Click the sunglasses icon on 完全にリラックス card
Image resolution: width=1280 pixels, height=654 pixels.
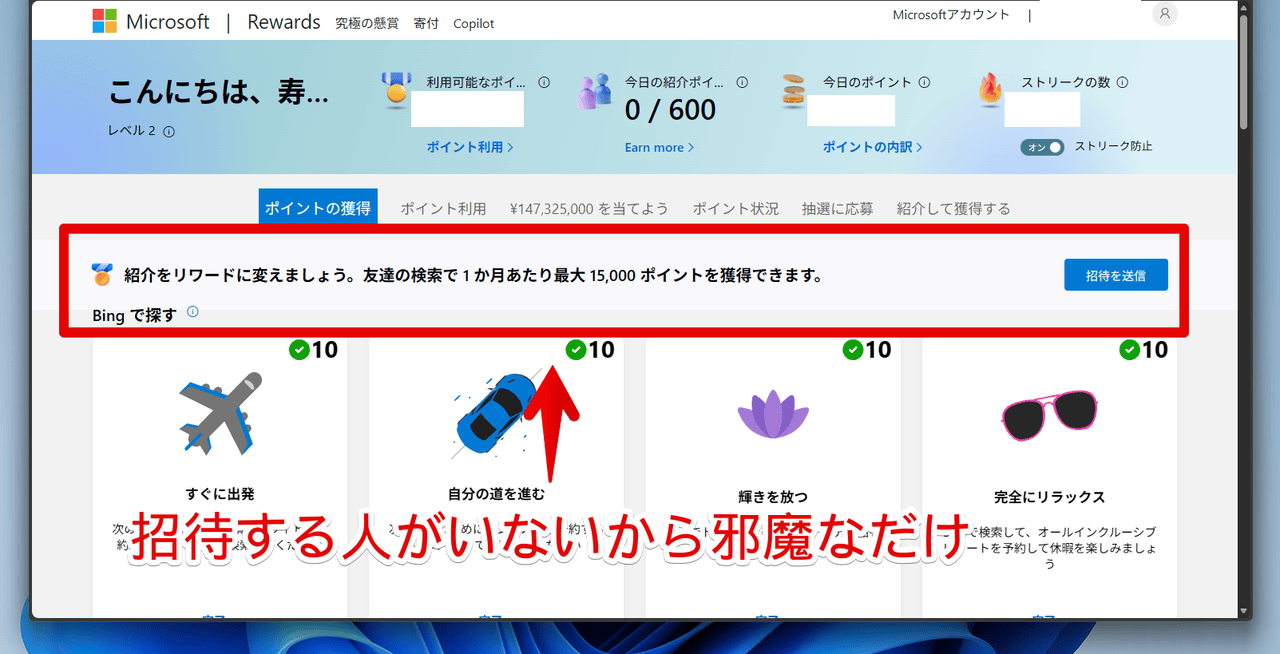(1049, 410)
